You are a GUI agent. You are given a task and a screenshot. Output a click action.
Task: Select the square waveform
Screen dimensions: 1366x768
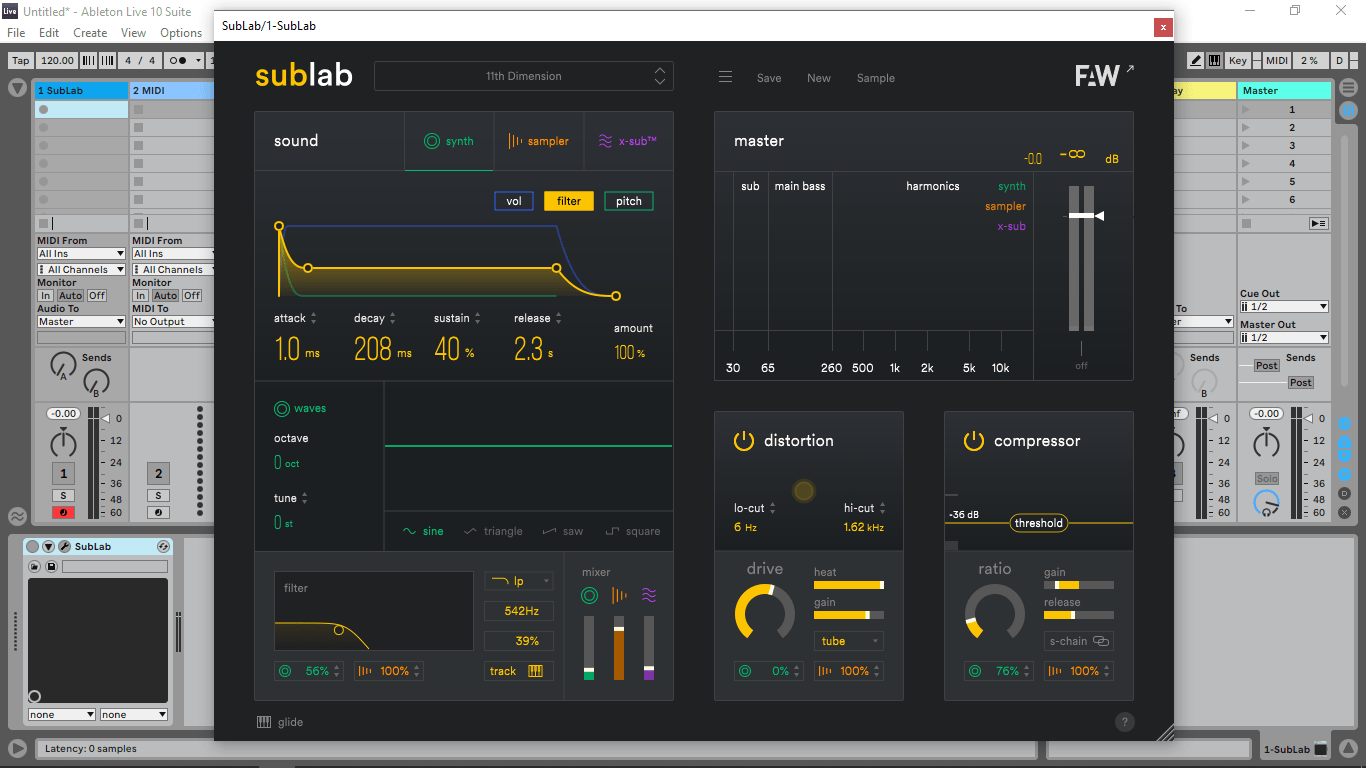click(632, 531)
